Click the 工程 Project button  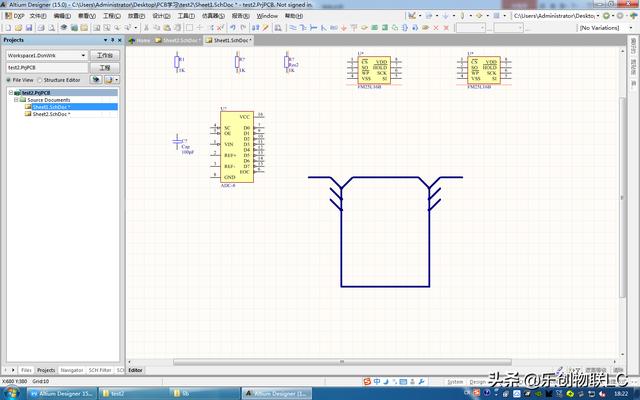point(104,68)
